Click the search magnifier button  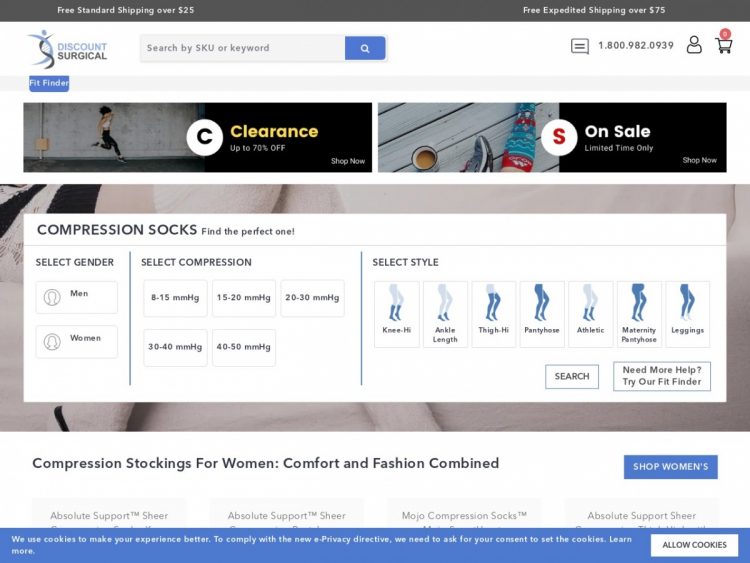365,48
